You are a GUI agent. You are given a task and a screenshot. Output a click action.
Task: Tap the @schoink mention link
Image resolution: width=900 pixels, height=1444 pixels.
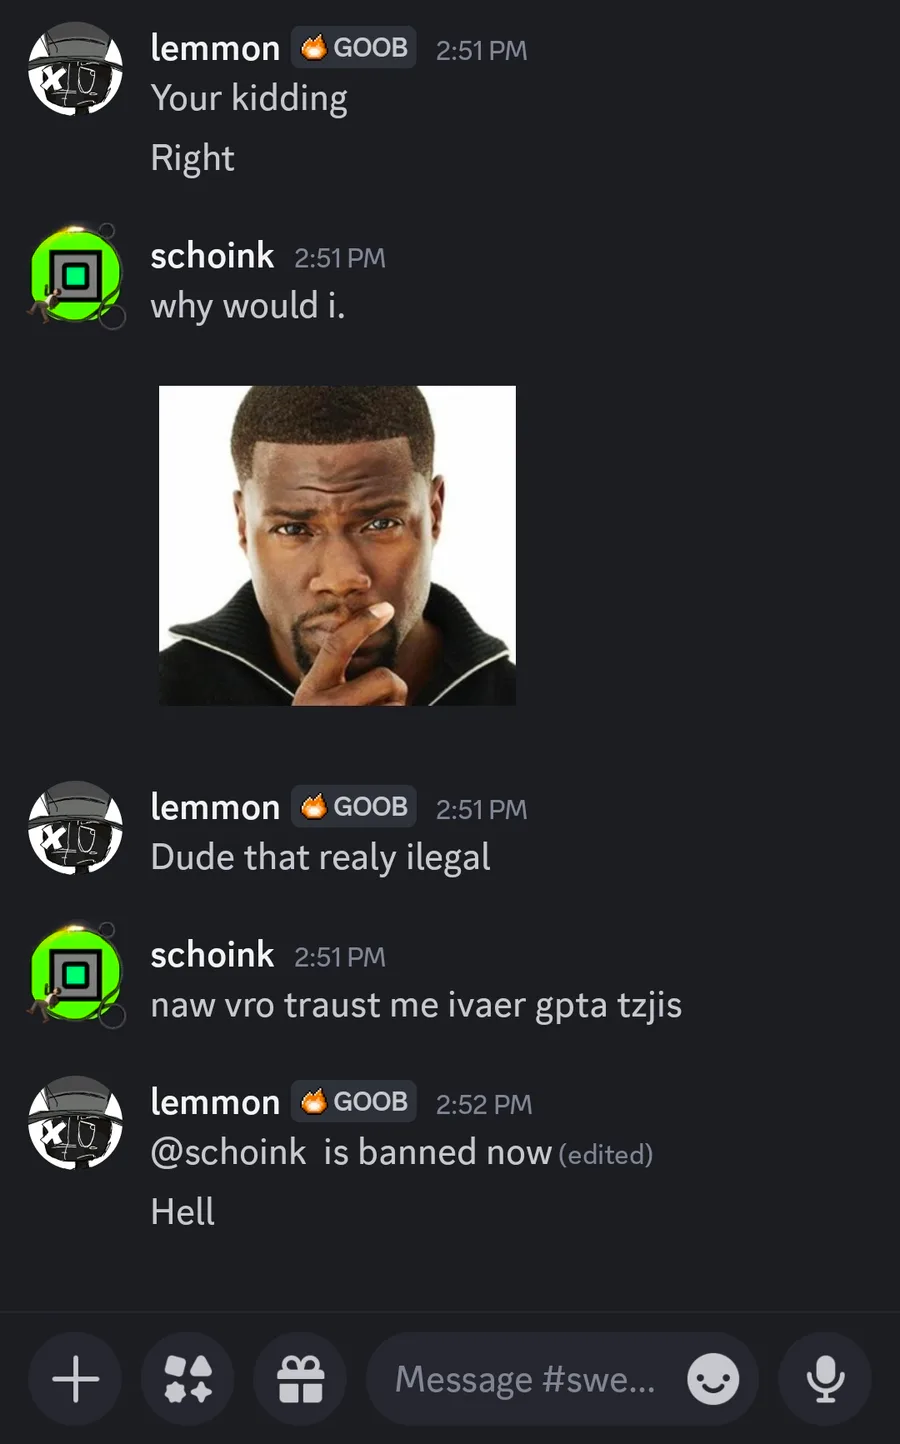[229, 1152]
